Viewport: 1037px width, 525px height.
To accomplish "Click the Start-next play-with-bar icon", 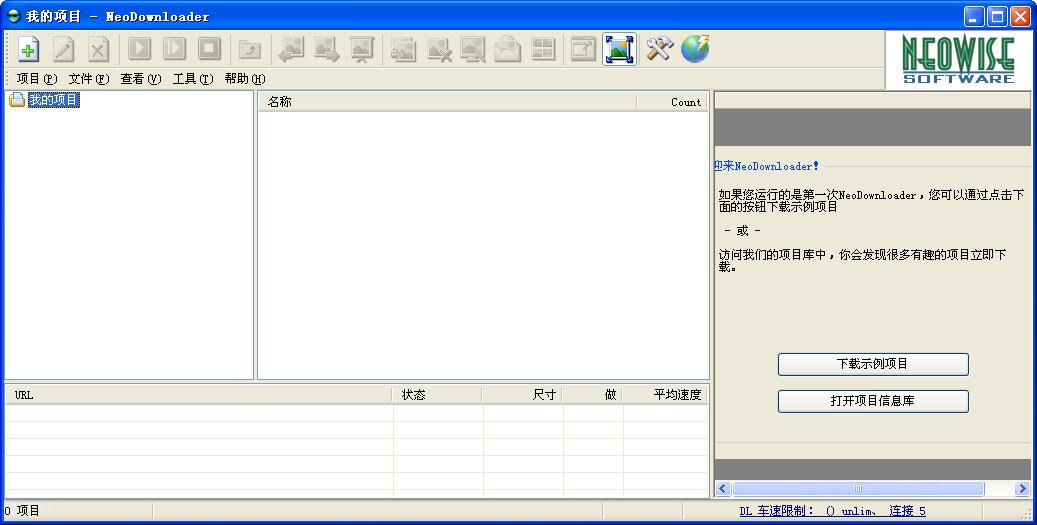I will pyautogui.click(x=175, y=49).
